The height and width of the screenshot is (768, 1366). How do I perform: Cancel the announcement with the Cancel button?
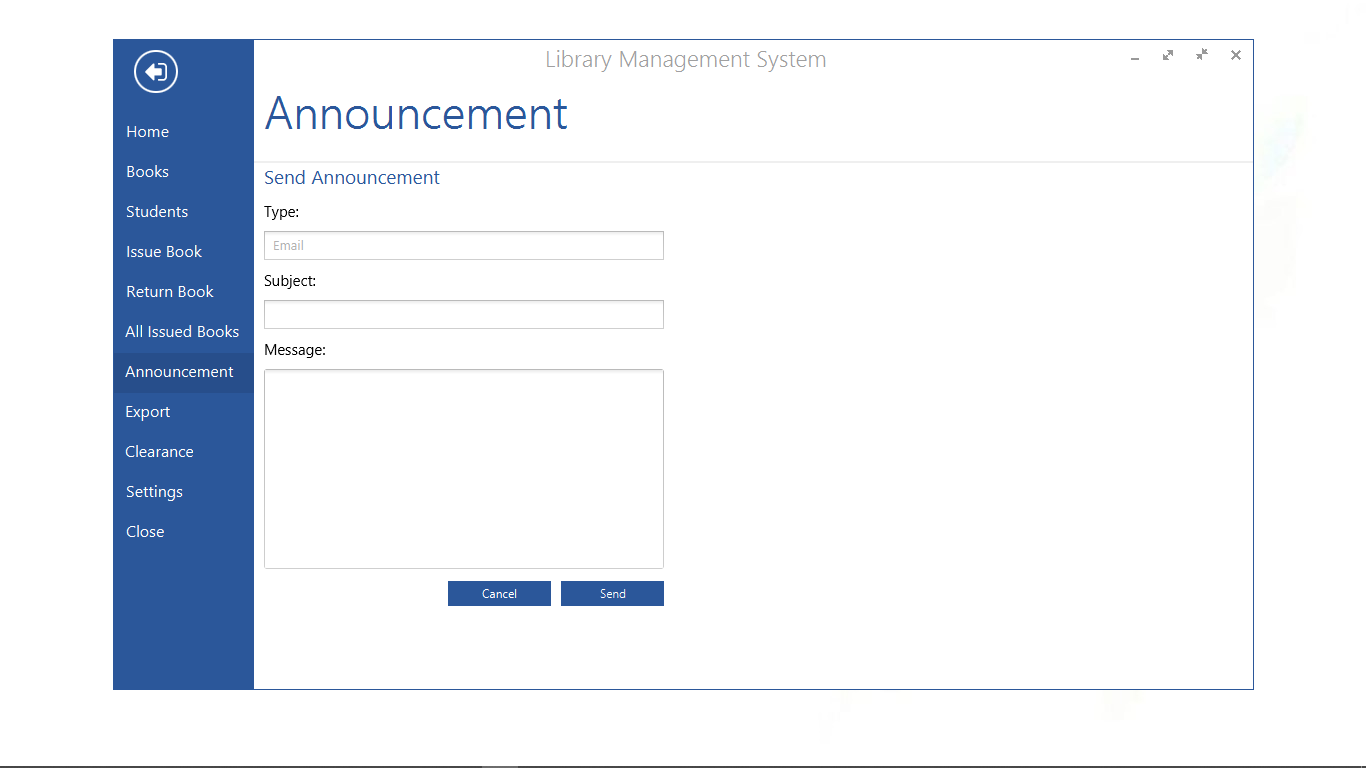(x=499, y=593)
